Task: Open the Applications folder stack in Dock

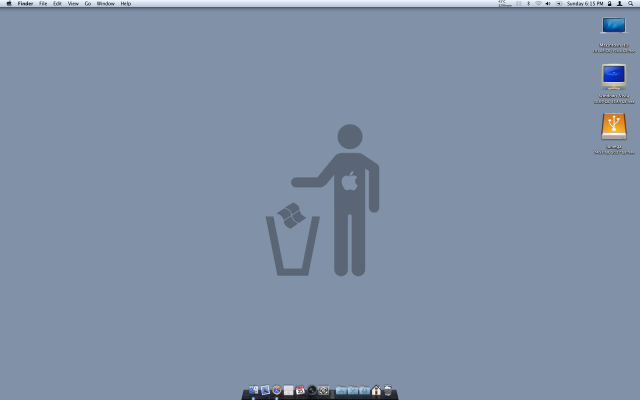Action: click(341, 391)
